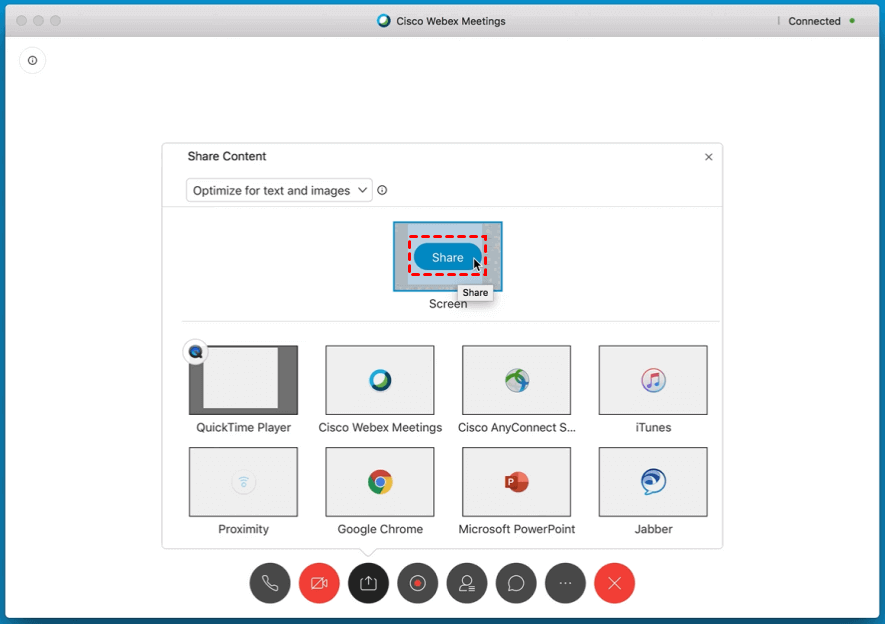Click the Share content toolbar button

[x=368, y=583]
